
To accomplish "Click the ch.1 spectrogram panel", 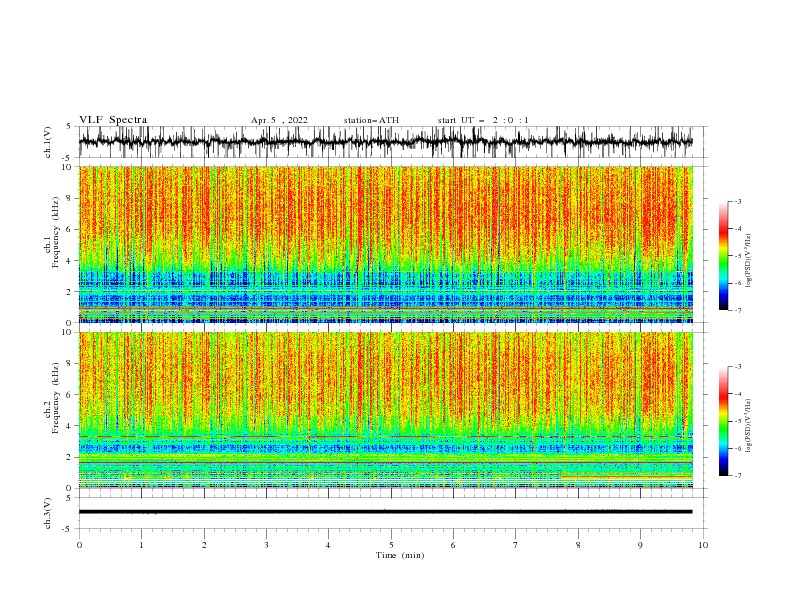I will point(385,244).
